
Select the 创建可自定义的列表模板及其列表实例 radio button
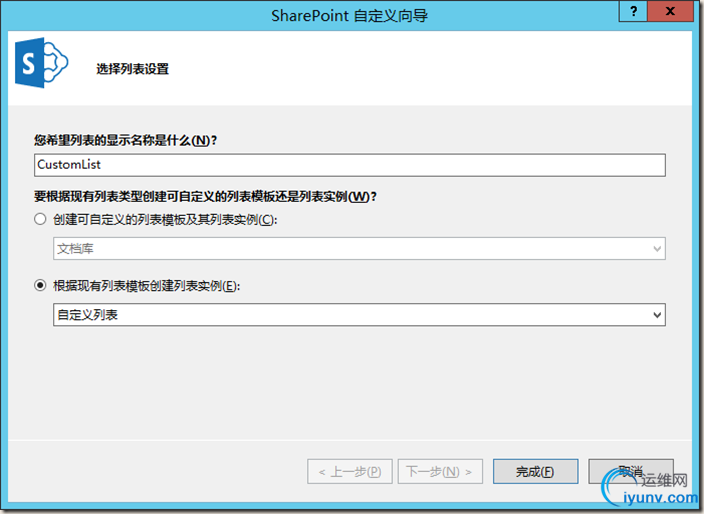click(x=40, y=219)
